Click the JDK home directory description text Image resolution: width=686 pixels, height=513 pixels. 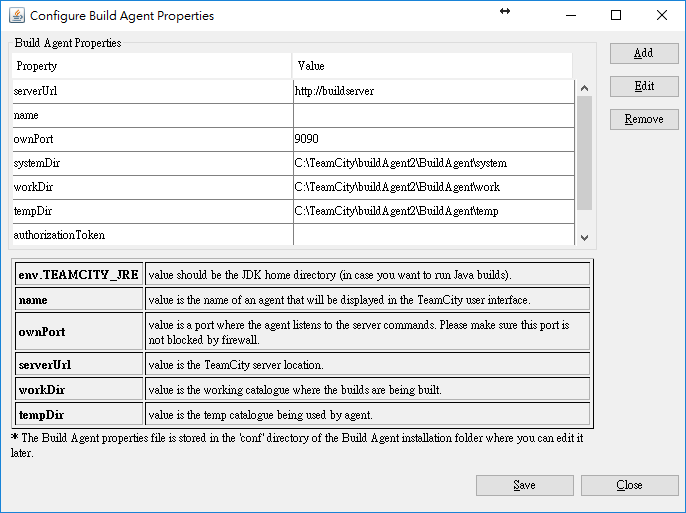[x=330, y=275]
